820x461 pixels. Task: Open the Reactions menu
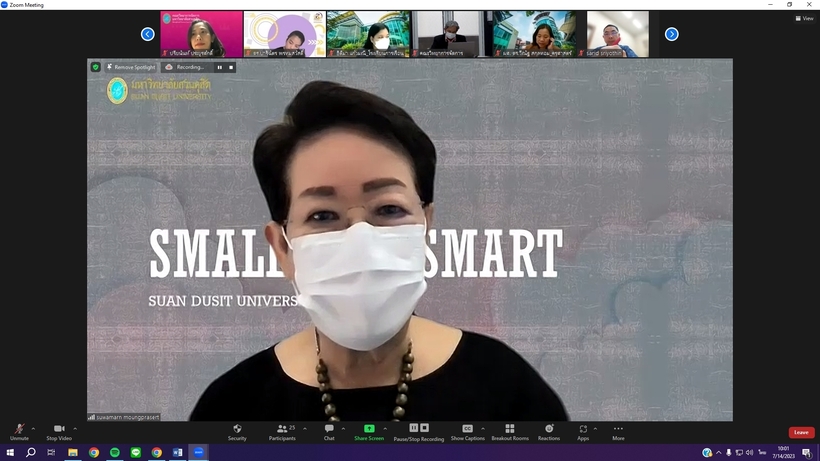[549, 432]
